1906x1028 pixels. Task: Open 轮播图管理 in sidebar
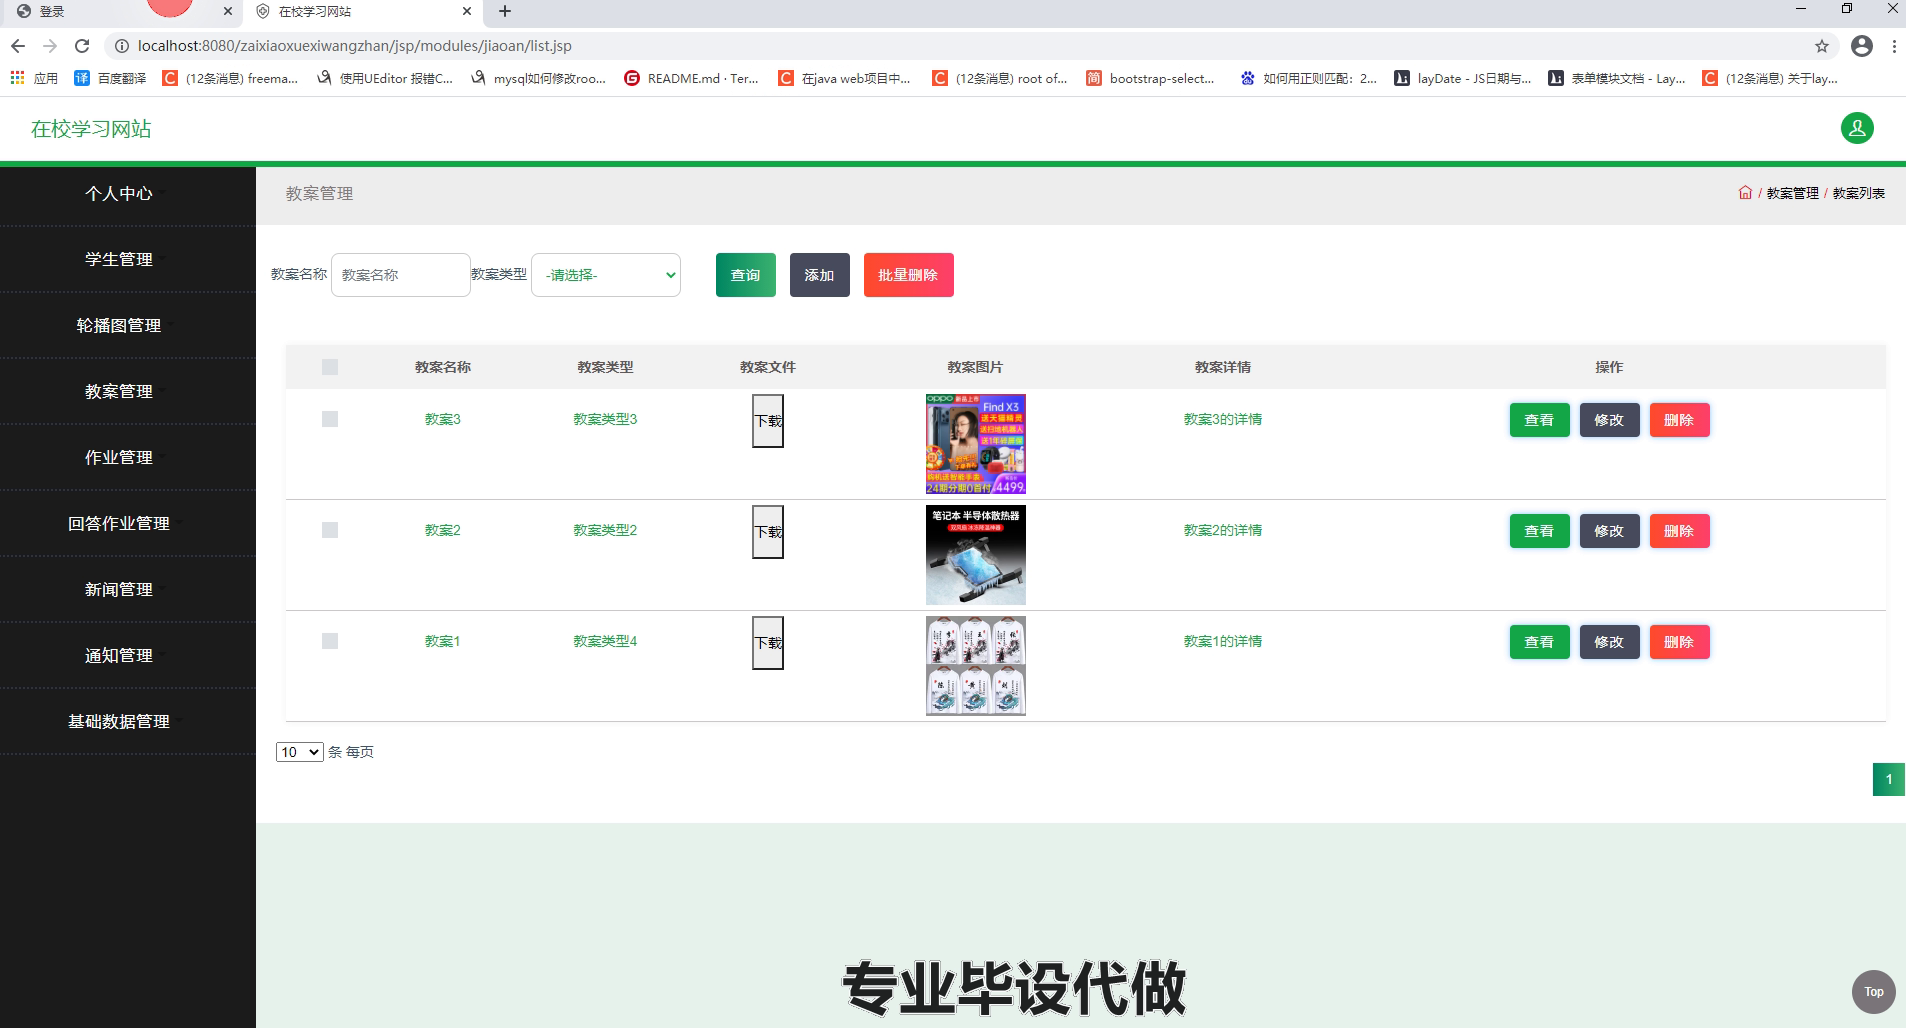[119, 326]
